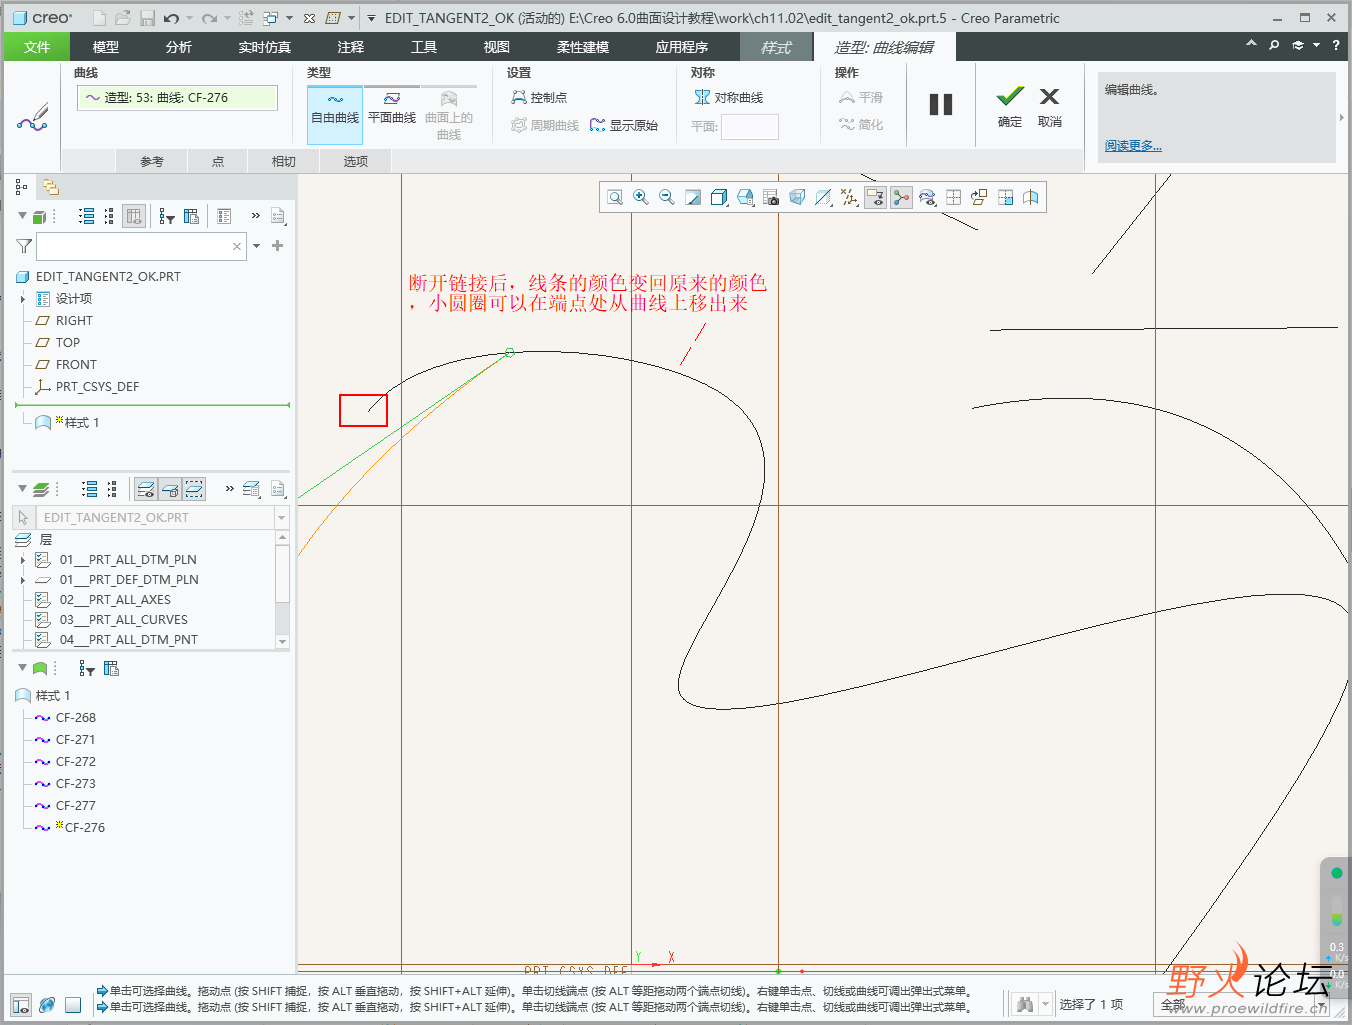1352x1025 pixels.
Task: Click the Repaint screen icon
Action: (693, 197)
